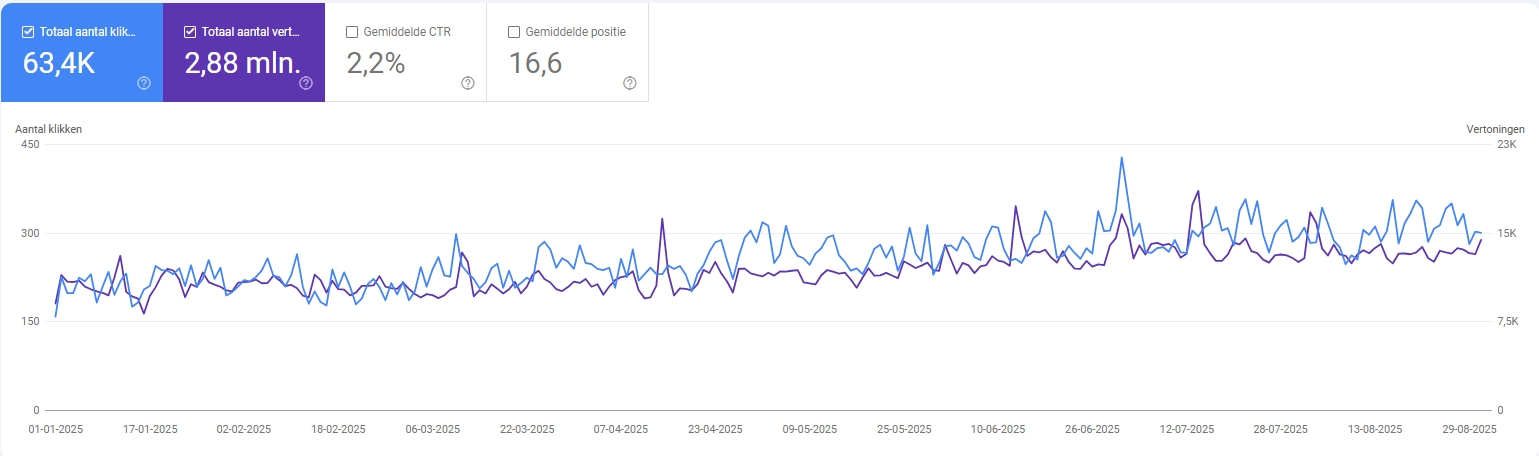Uncheck the Totaal aantal vertoningen checkbox
The image size is (1539, 456).
pyautogui.click(x=190, y=32)
